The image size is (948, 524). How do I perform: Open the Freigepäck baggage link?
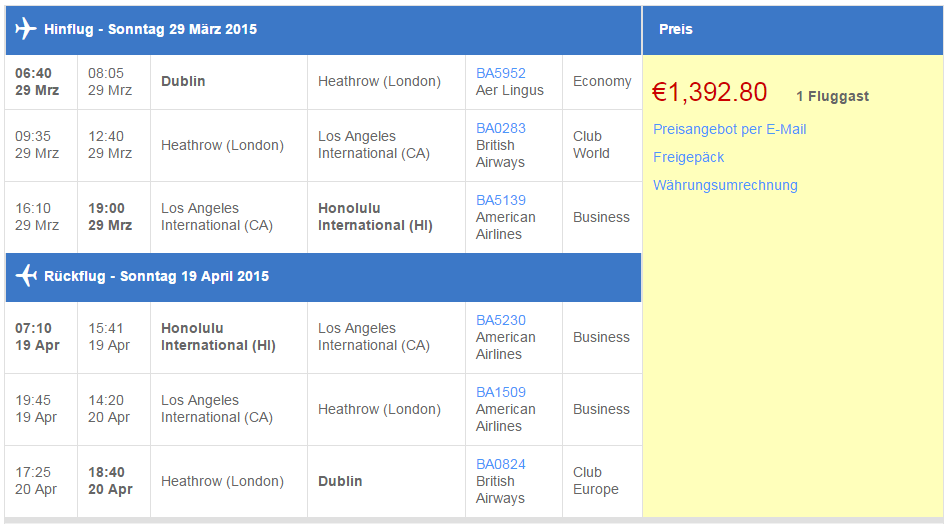click(x=688, y=157)
